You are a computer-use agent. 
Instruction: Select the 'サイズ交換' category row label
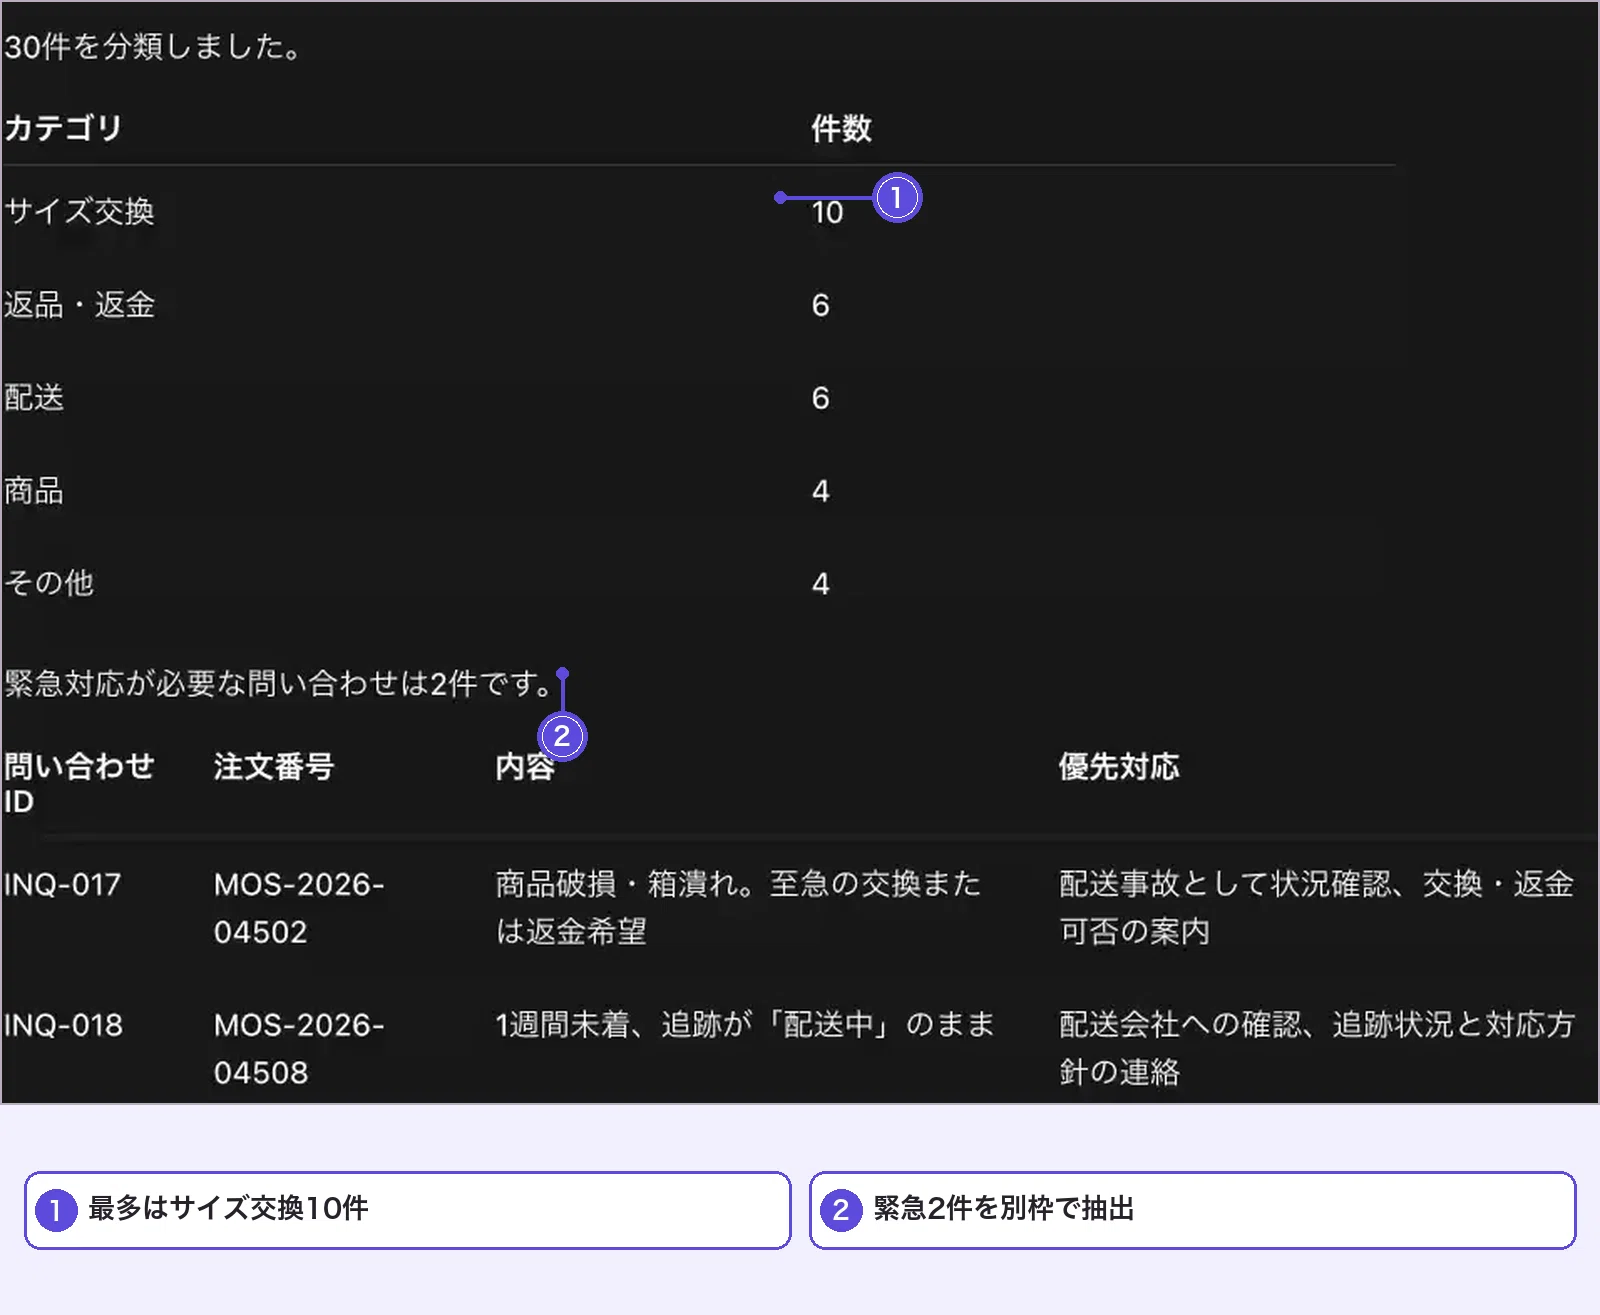click(79, 211)
